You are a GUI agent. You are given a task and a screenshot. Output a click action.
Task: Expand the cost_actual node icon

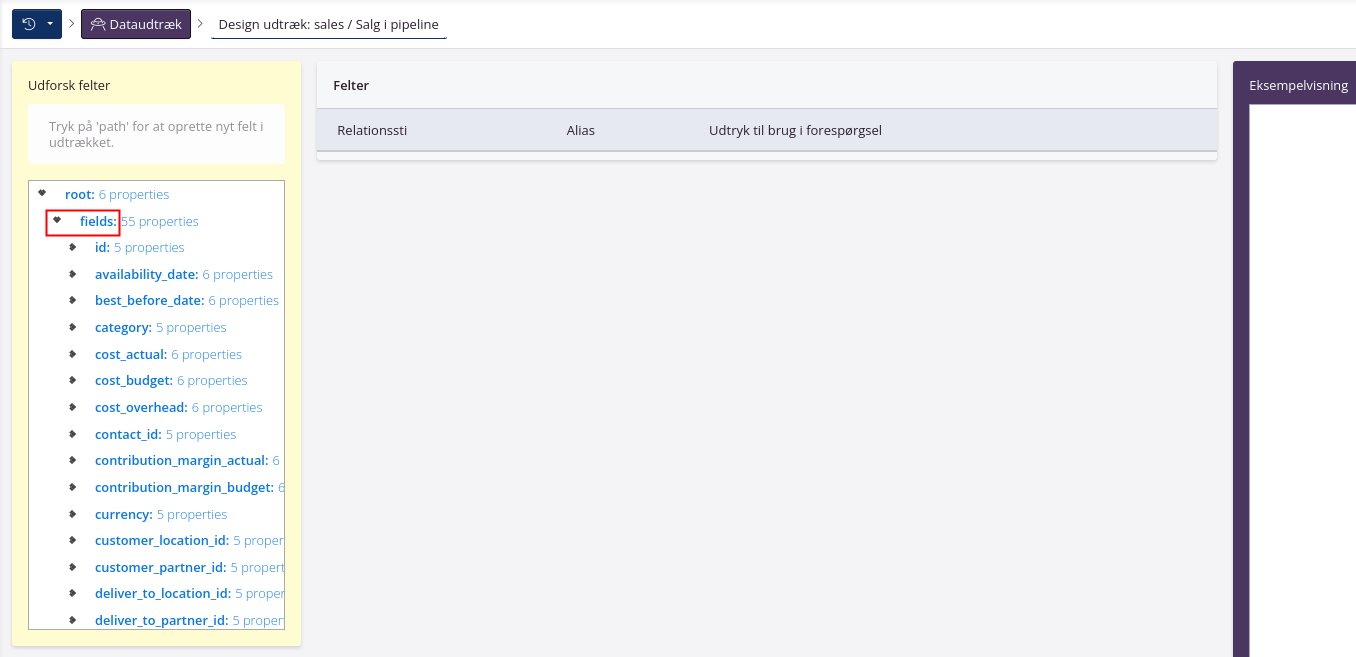click(72, 354)
